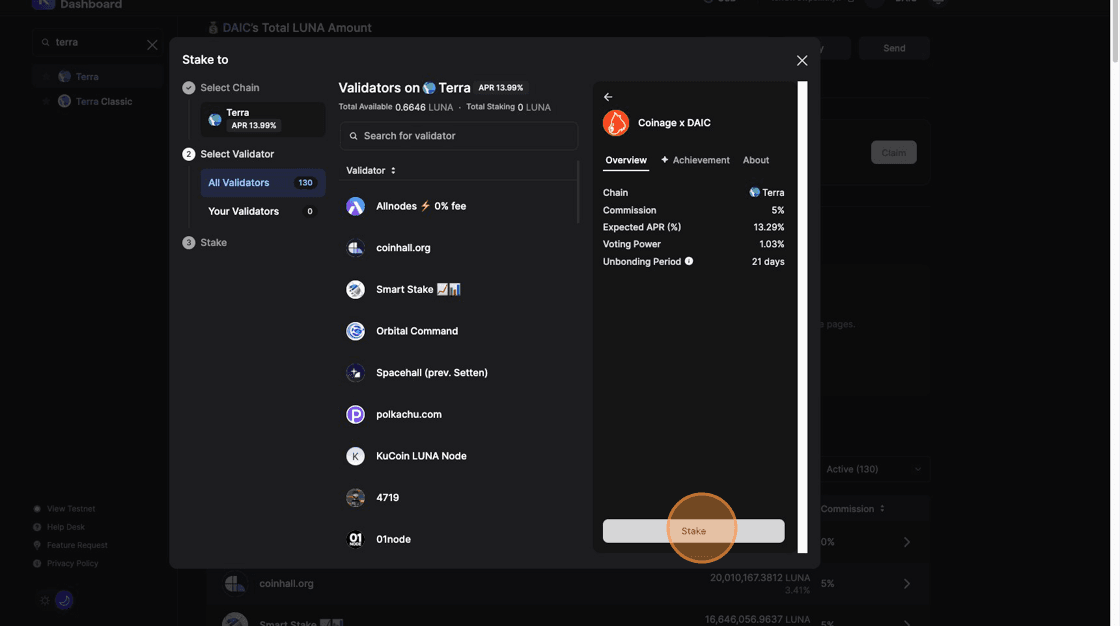Click the Coinage x DAIC flame logo
This screenshot has width=1120, height=626.
point(616,123)
